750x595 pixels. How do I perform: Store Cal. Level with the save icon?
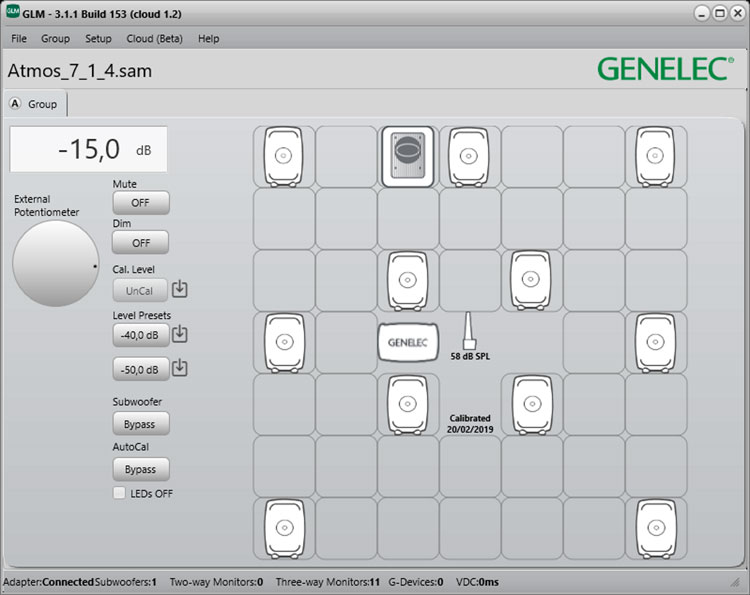coord(180,289)
